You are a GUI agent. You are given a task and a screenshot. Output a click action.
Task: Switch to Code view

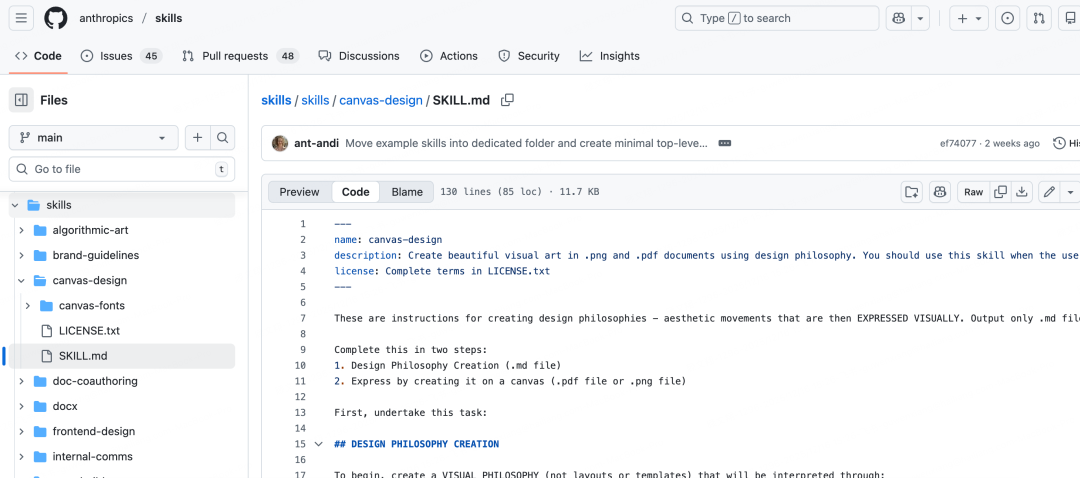pos(355,192)
